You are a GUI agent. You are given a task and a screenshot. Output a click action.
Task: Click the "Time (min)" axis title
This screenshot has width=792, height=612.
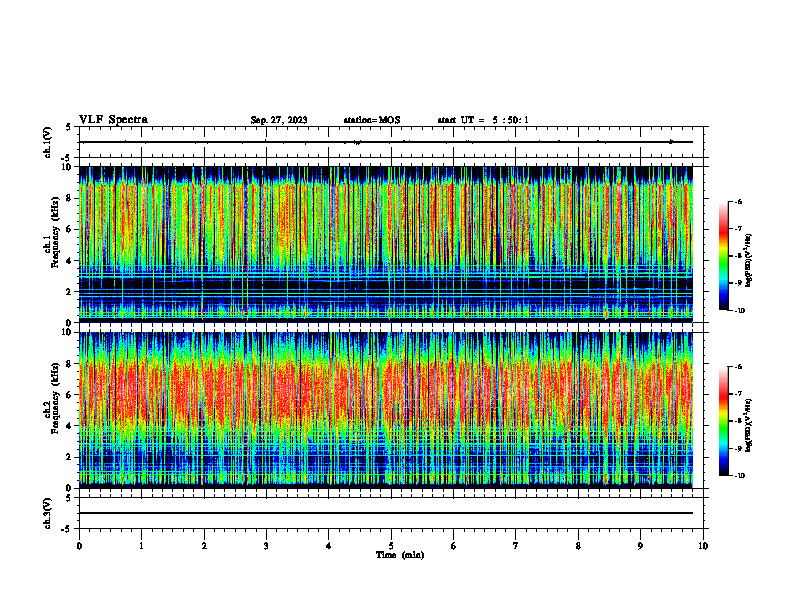400,555
